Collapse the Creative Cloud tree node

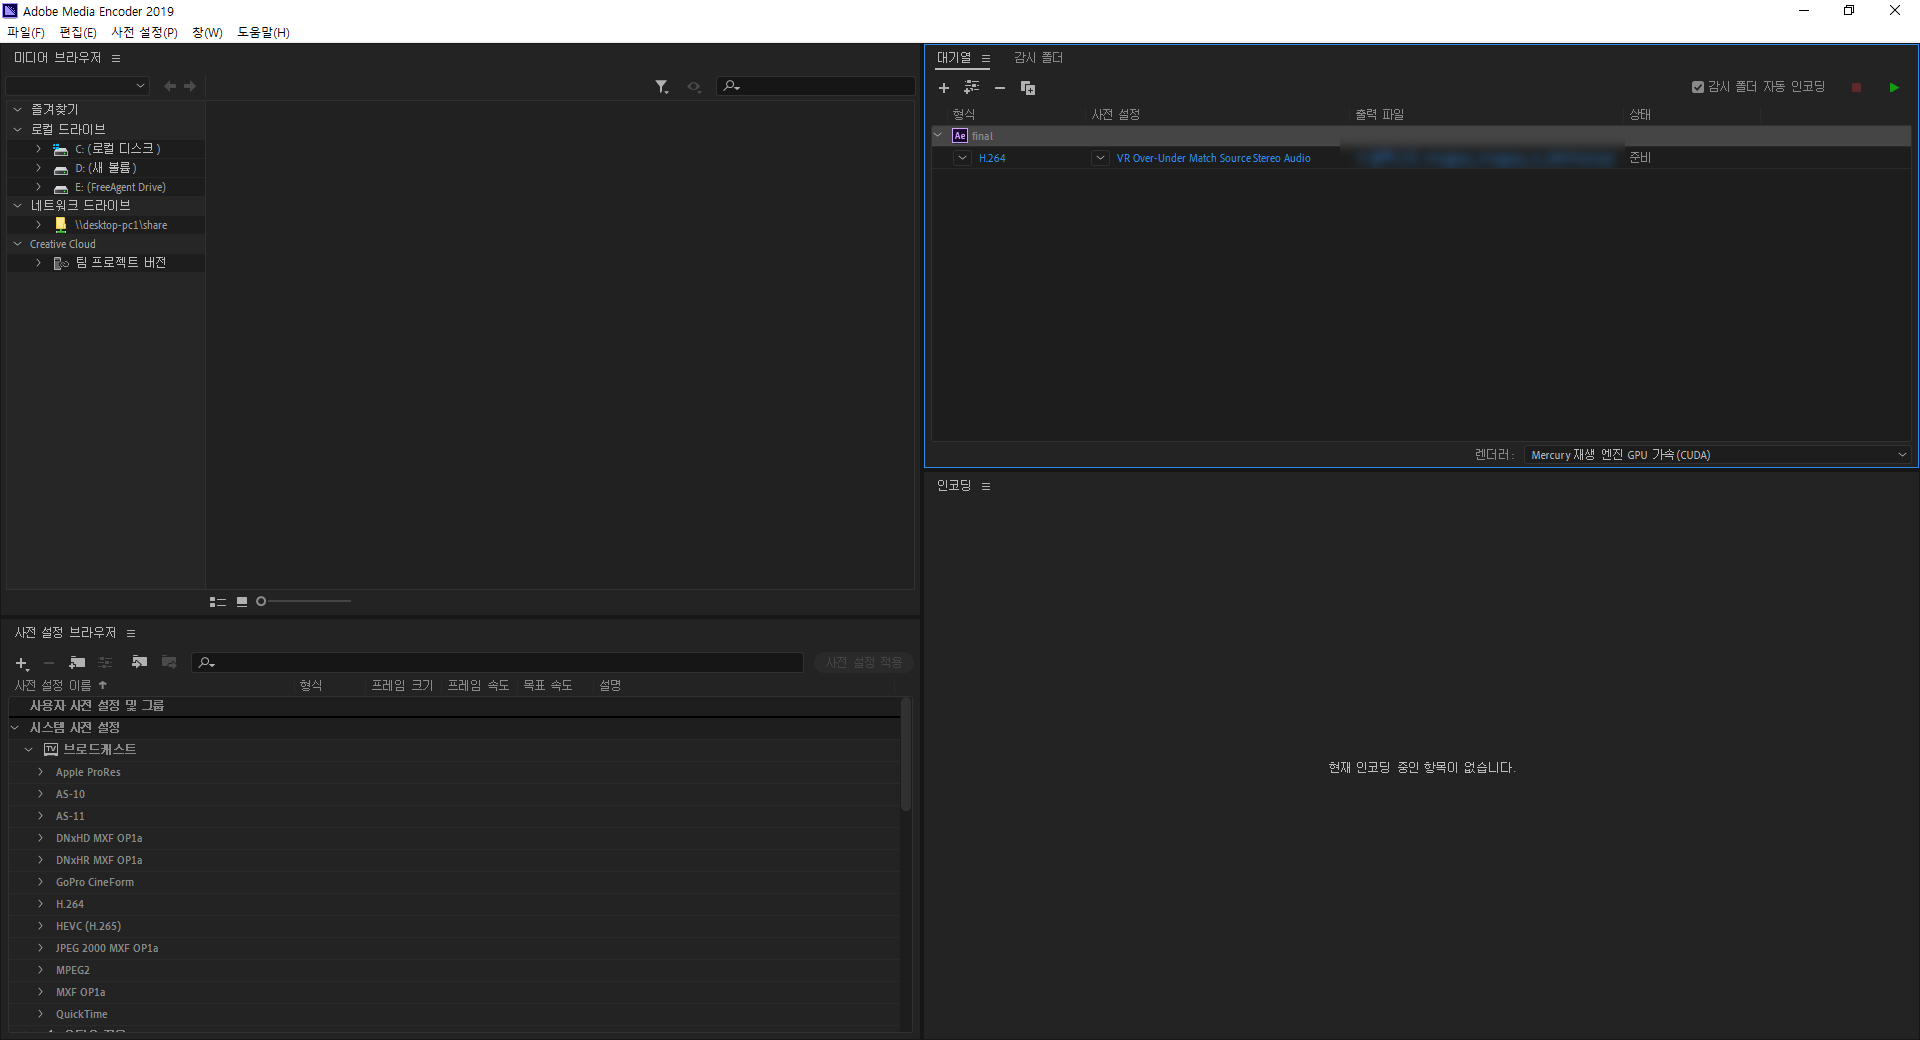18,244
